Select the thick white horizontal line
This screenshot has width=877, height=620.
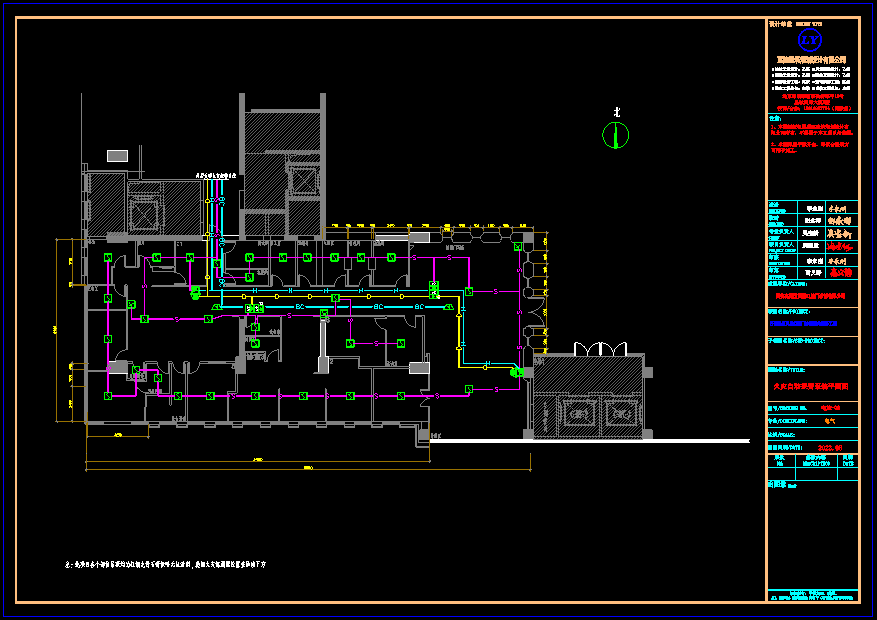coord(590,441)
